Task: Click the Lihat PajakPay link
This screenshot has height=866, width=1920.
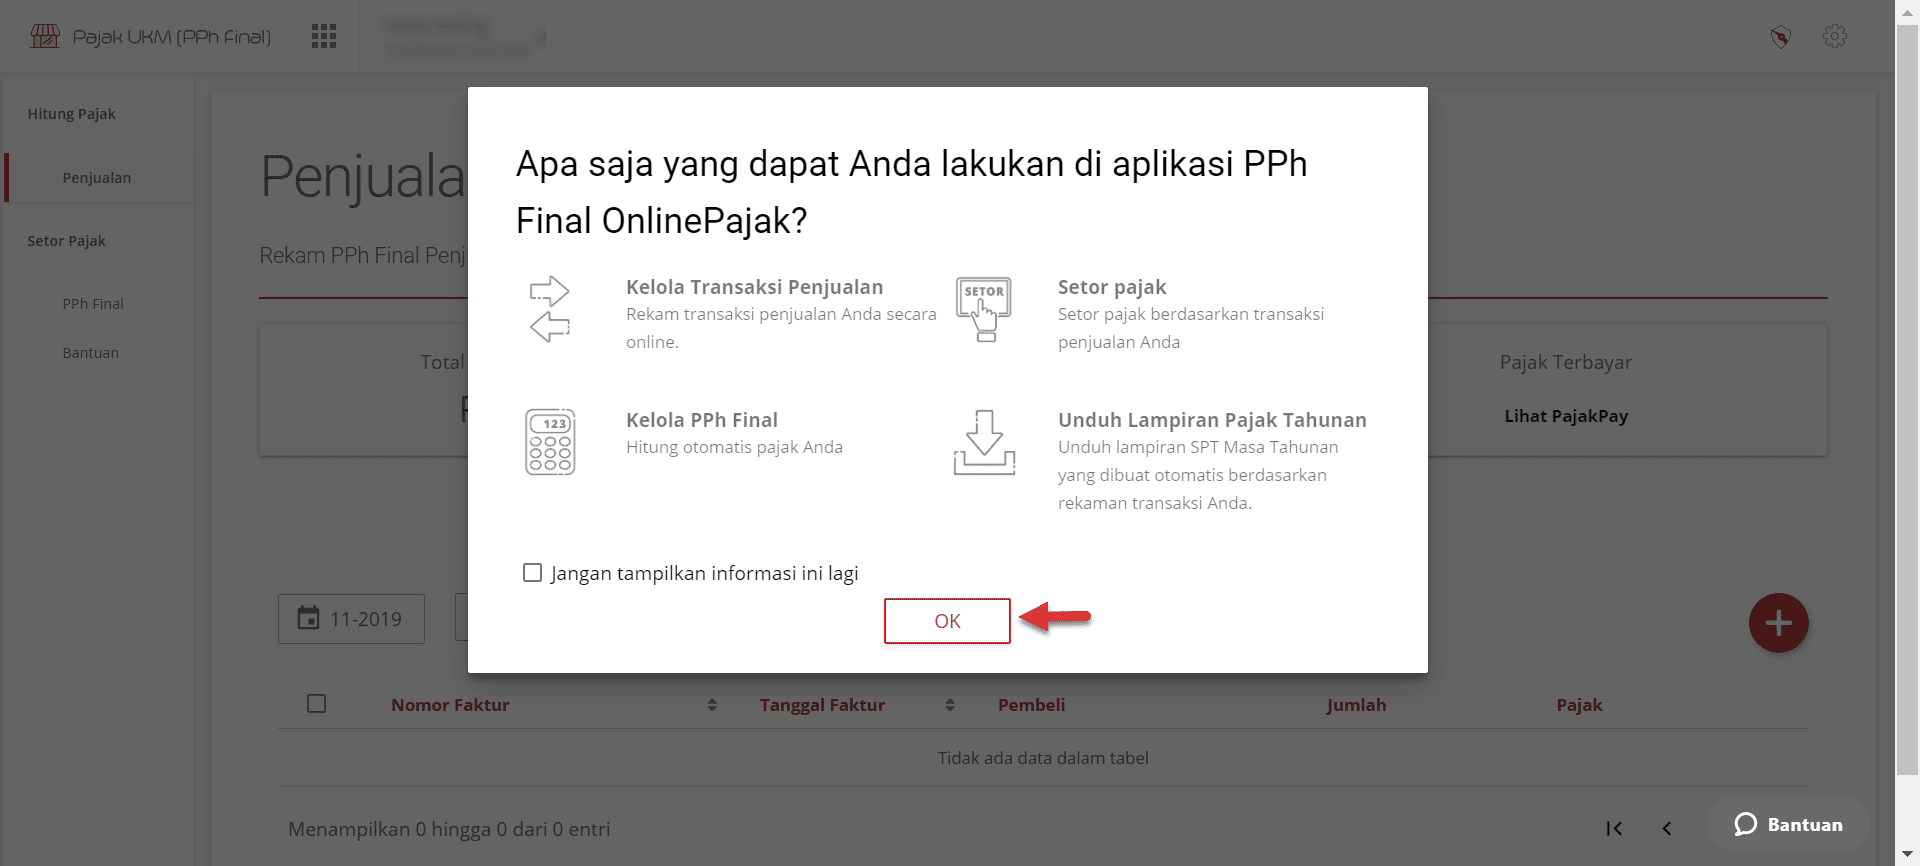Action: coord(1566,416)
